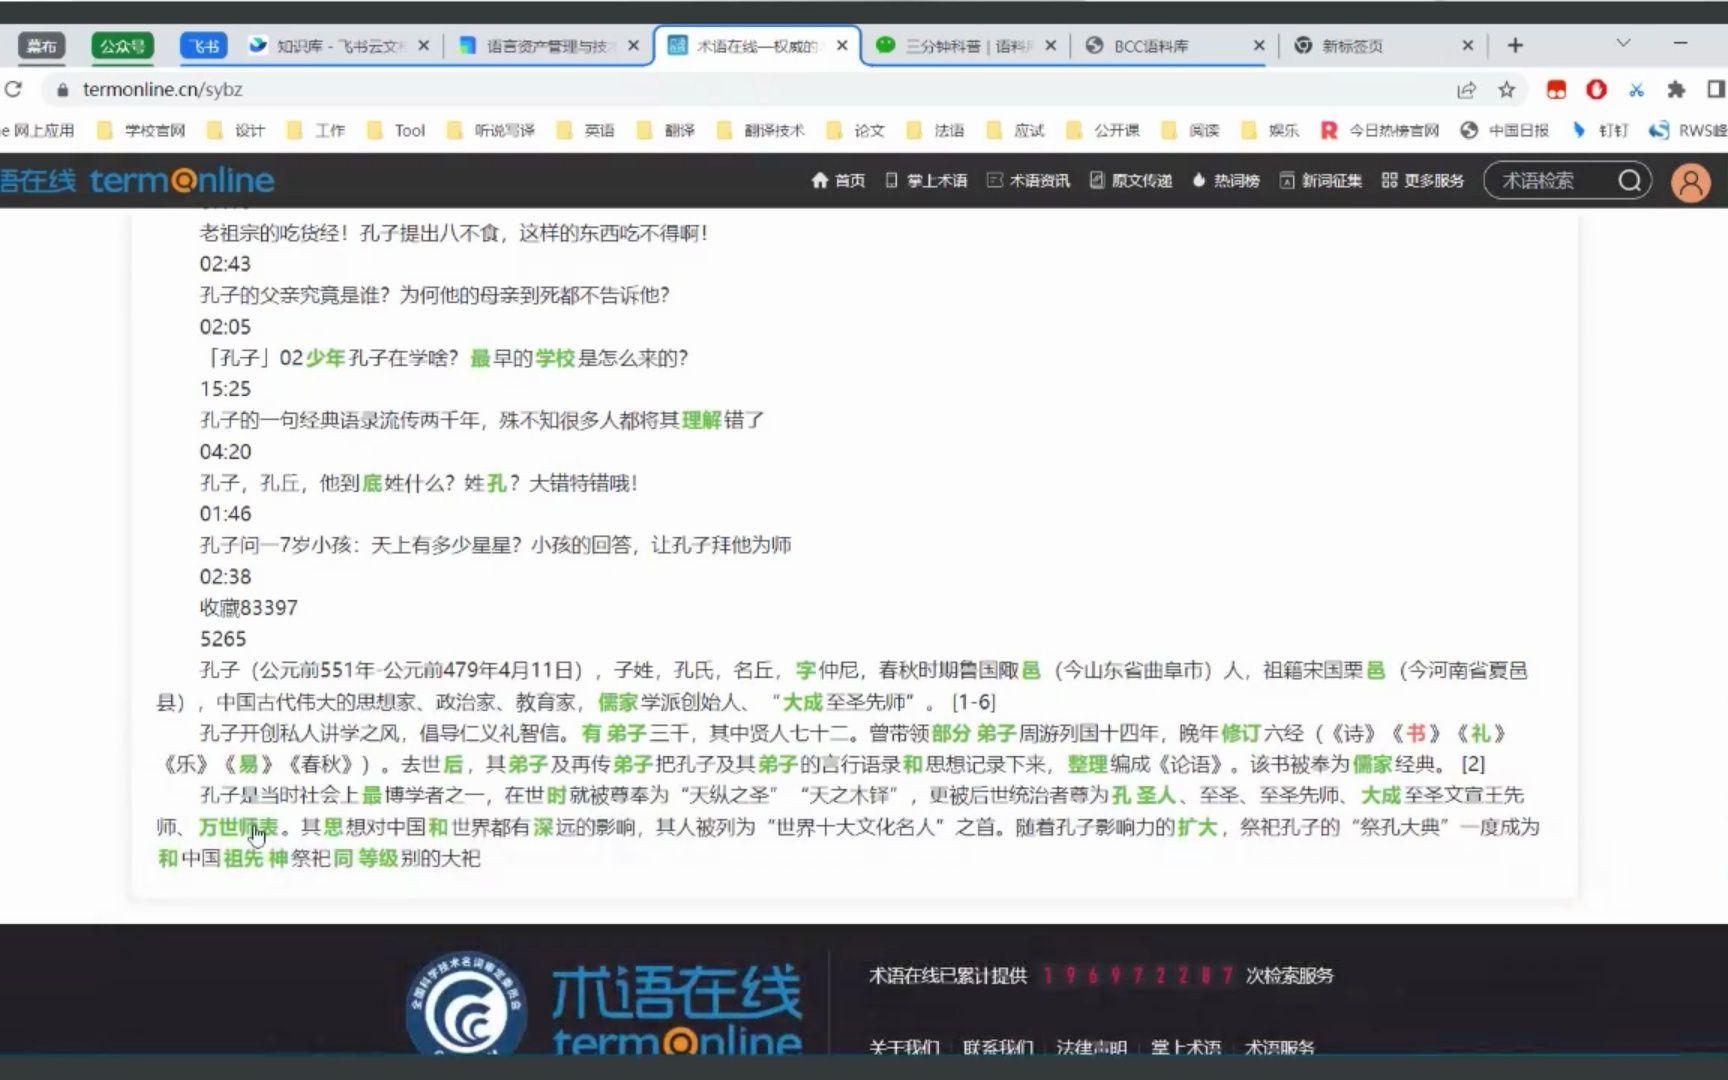Open 原文传递 in site navigation
The height and width of the screenshot is (1080, 1728).
click(1131, 181)
